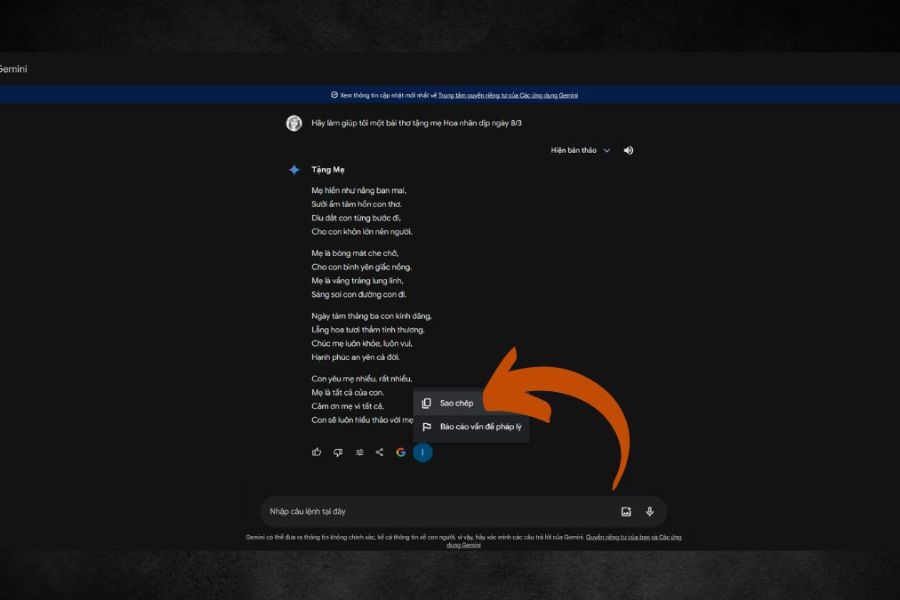
Task: Click the blue Gemini sparkle icon
Action: pyautogui.click(x=294, y=170)
